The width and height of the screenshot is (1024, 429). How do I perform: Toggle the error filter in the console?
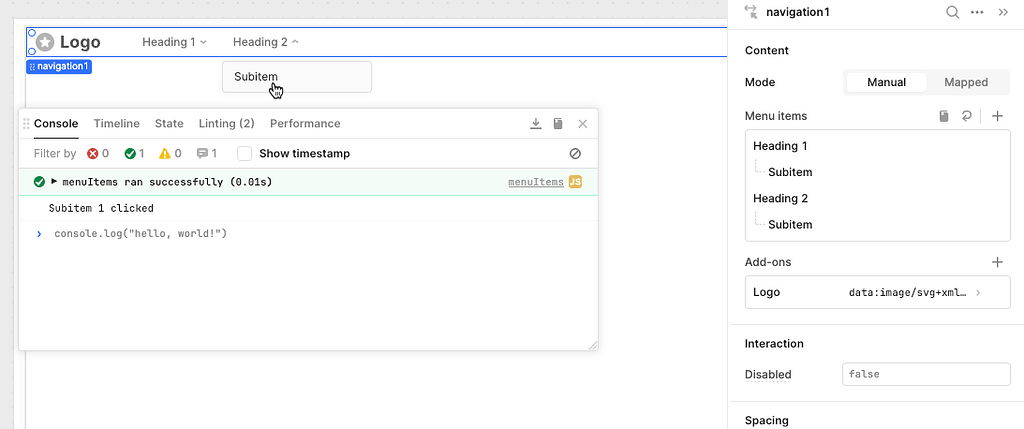click(x=98, y=154)
